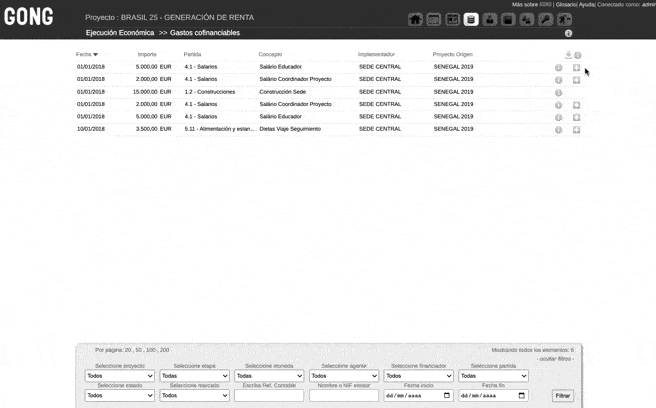The height and width of the screenshot is (408, 656).
Task: Open the Seleccione moneda dropdown
Action: (x=269, y=376)
